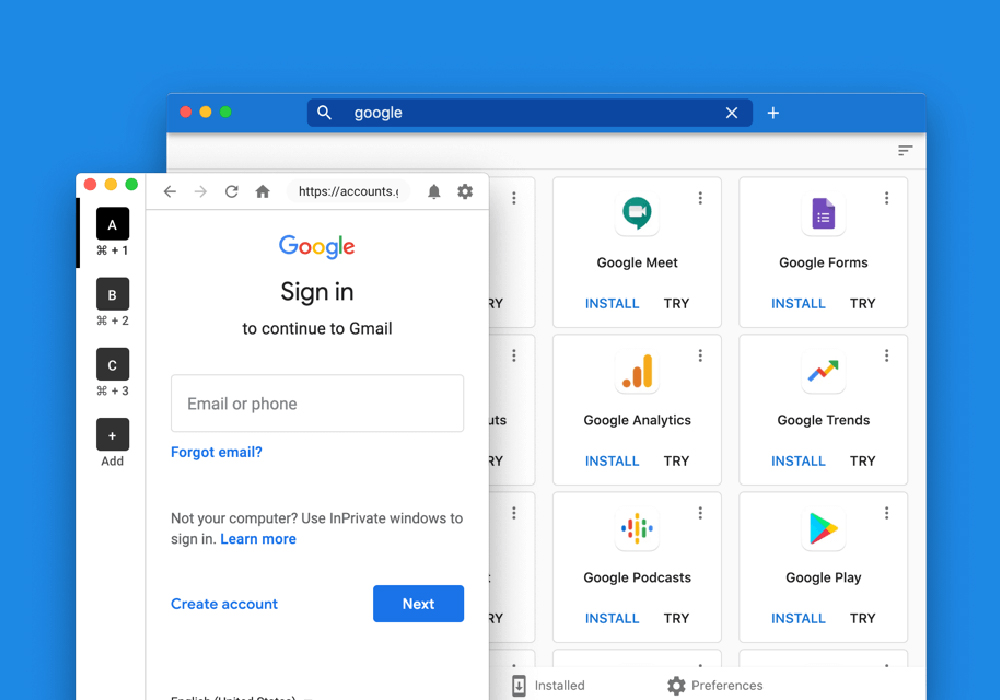Install Google Analytics app
Viewport: 1000px width, 700px height.
tap(612, 461)
